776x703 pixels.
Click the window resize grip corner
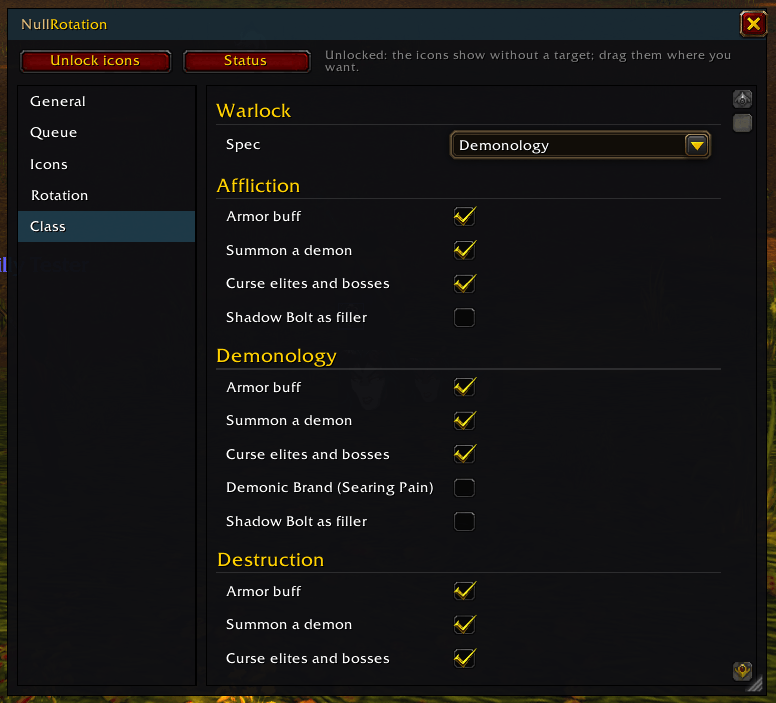click(x=756, y=684)
